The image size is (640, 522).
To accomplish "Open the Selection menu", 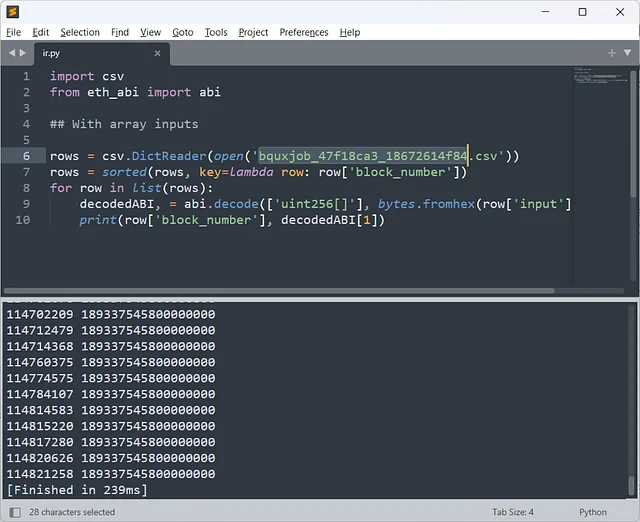I will [80, 32].
